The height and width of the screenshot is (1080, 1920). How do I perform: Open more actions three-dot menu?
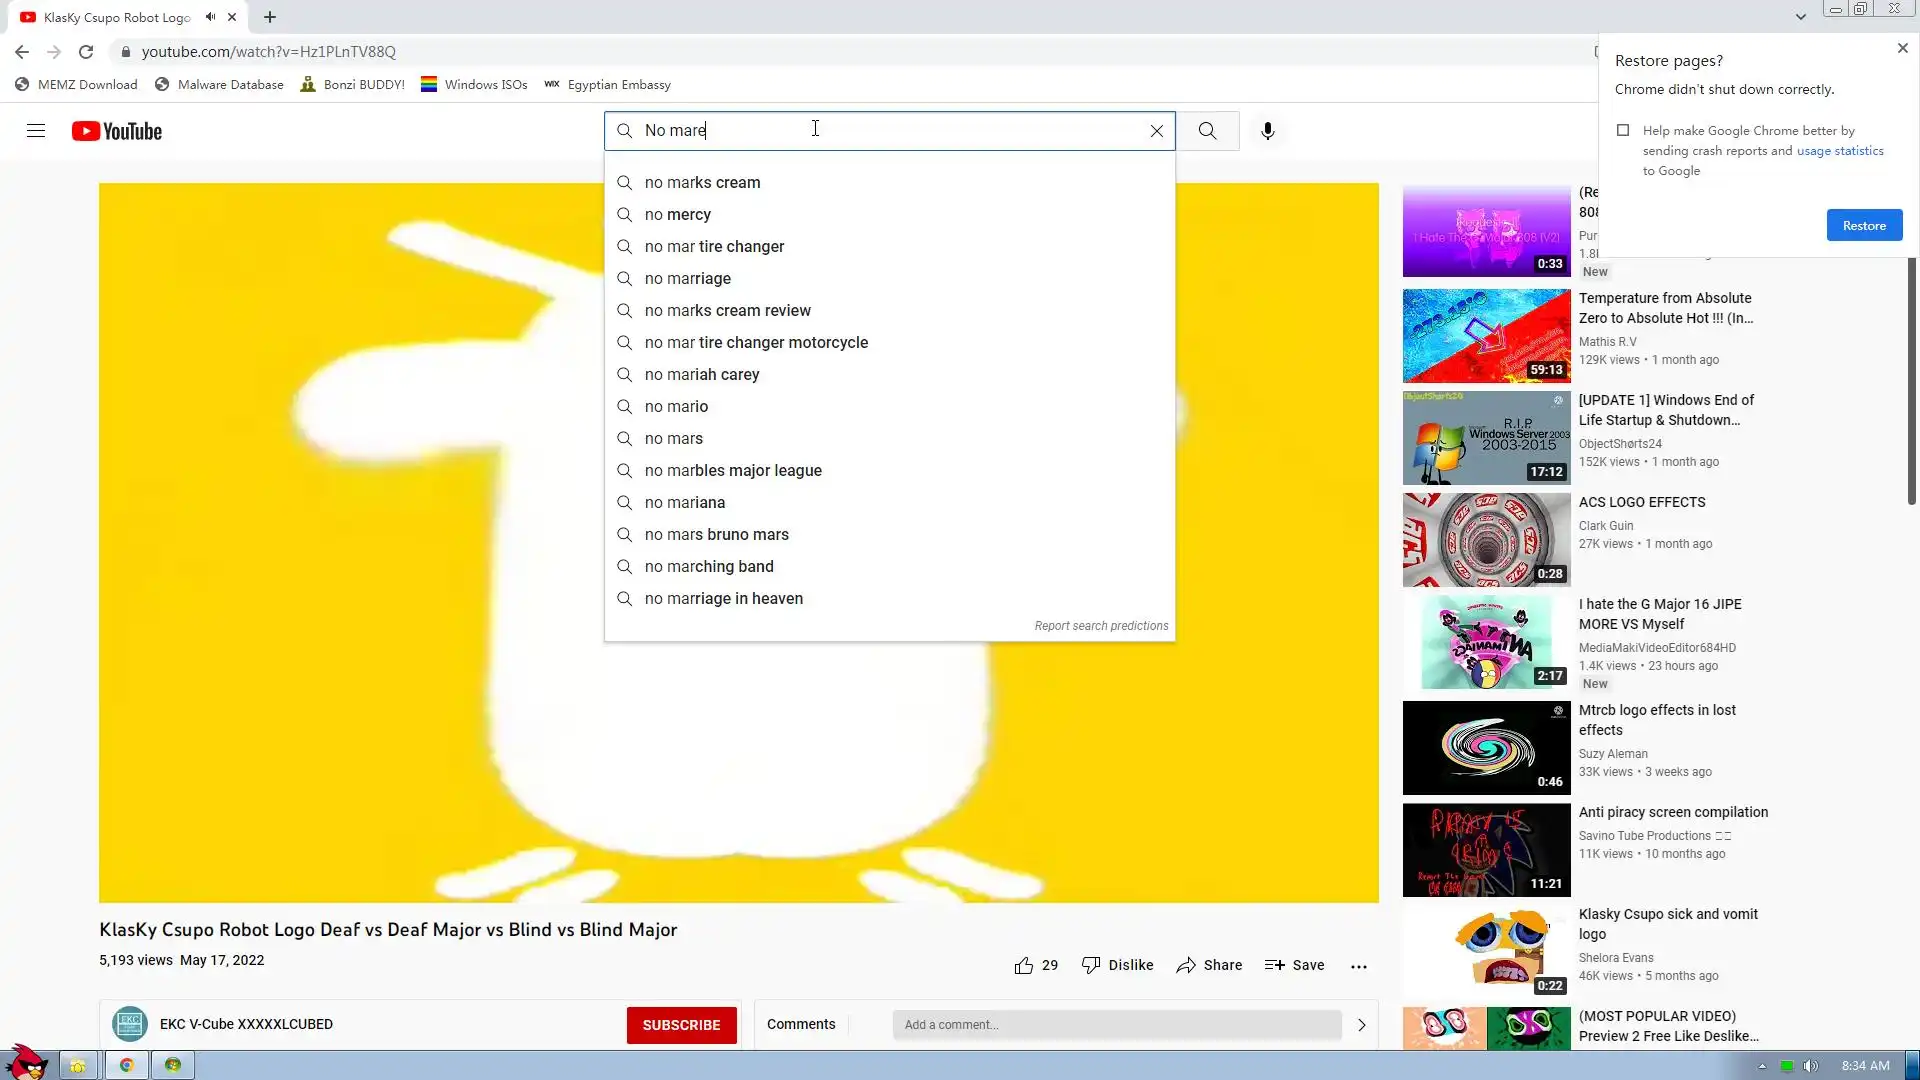click(1358, 966)
